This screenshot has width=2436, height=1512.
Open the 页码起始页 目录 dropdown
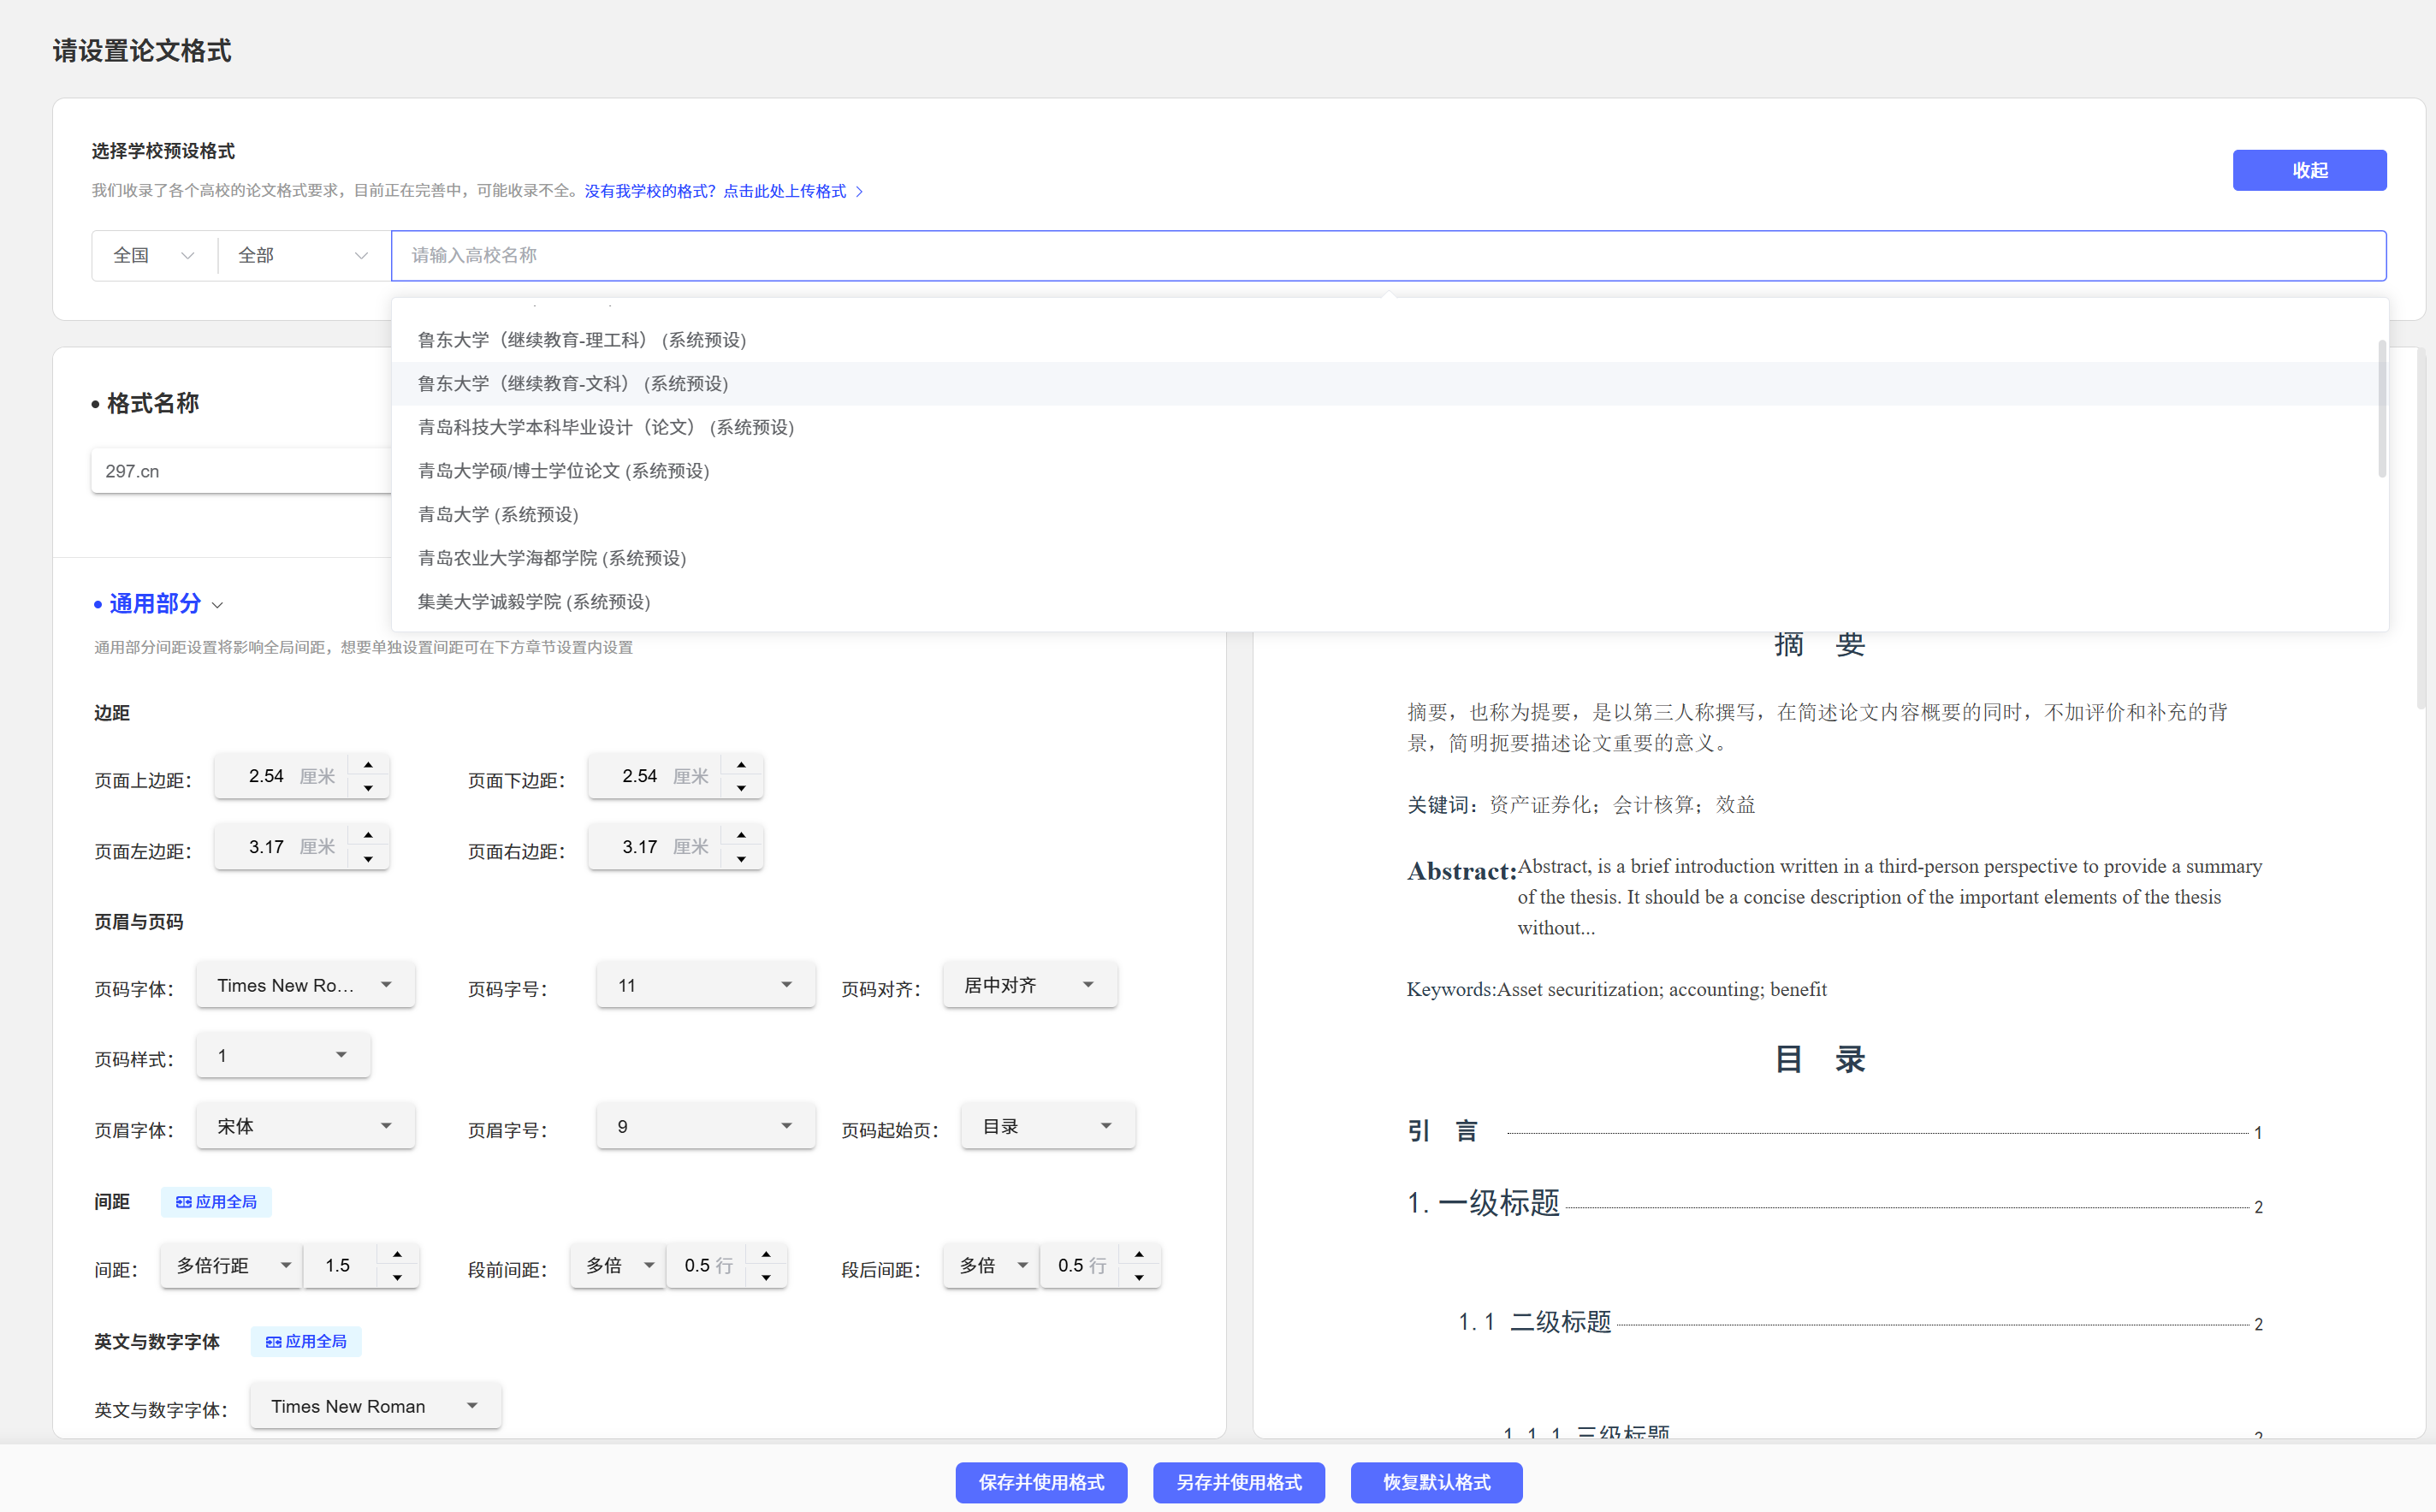[1047, 1126]
